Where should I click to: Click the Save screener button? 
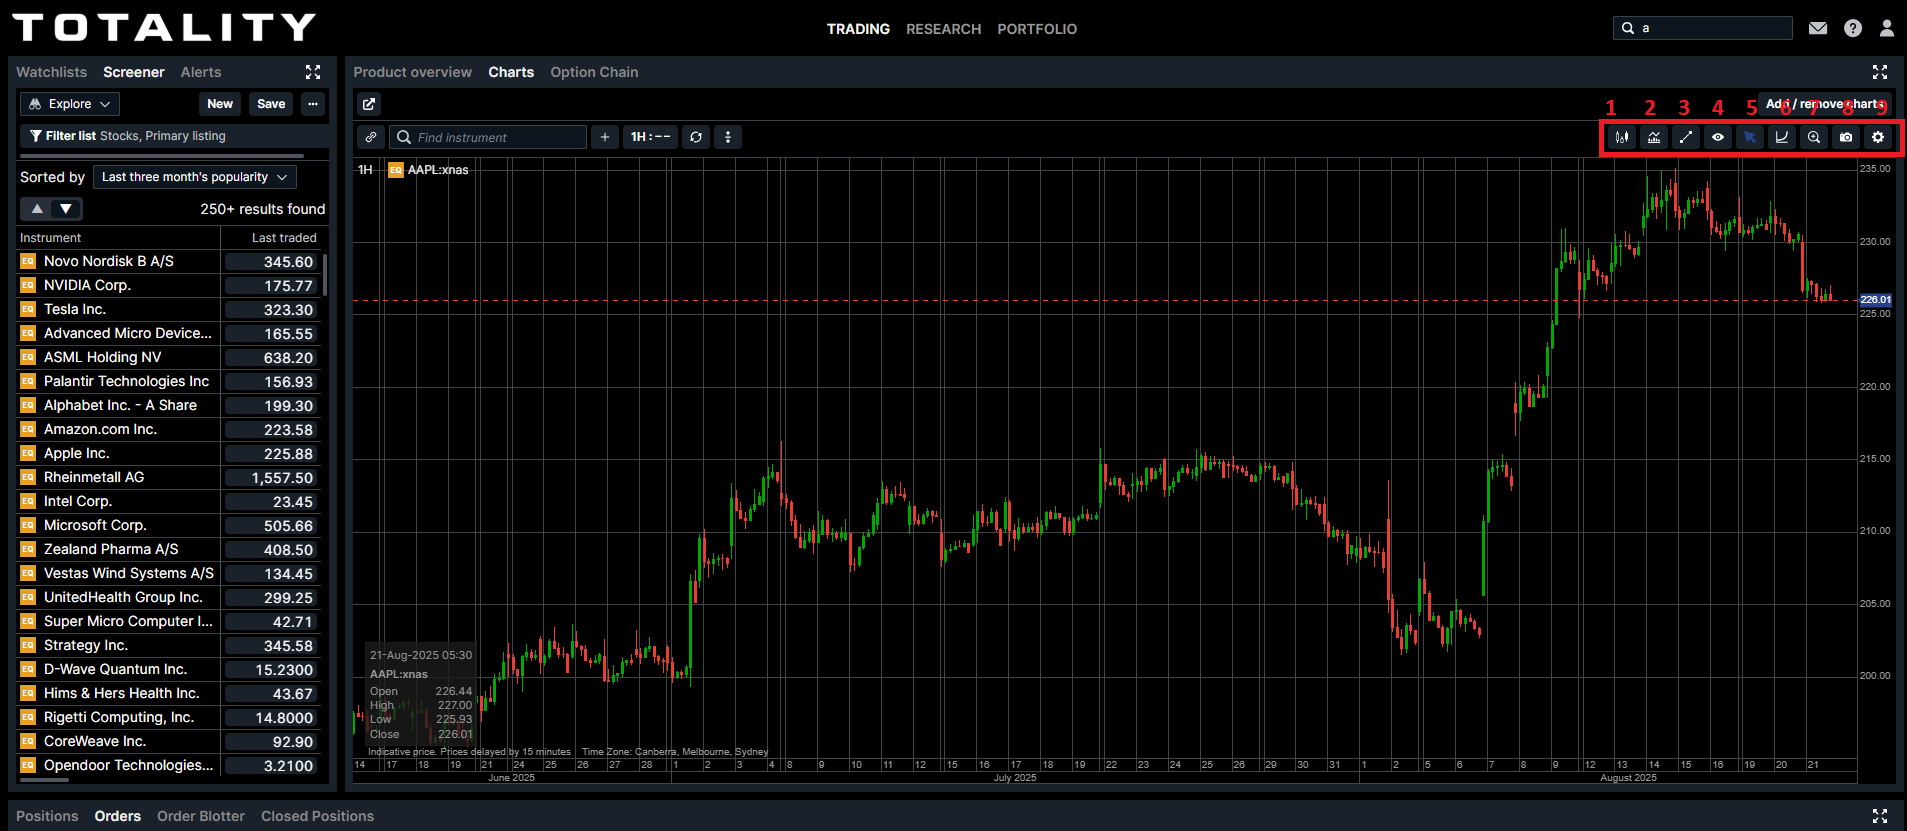271,104
